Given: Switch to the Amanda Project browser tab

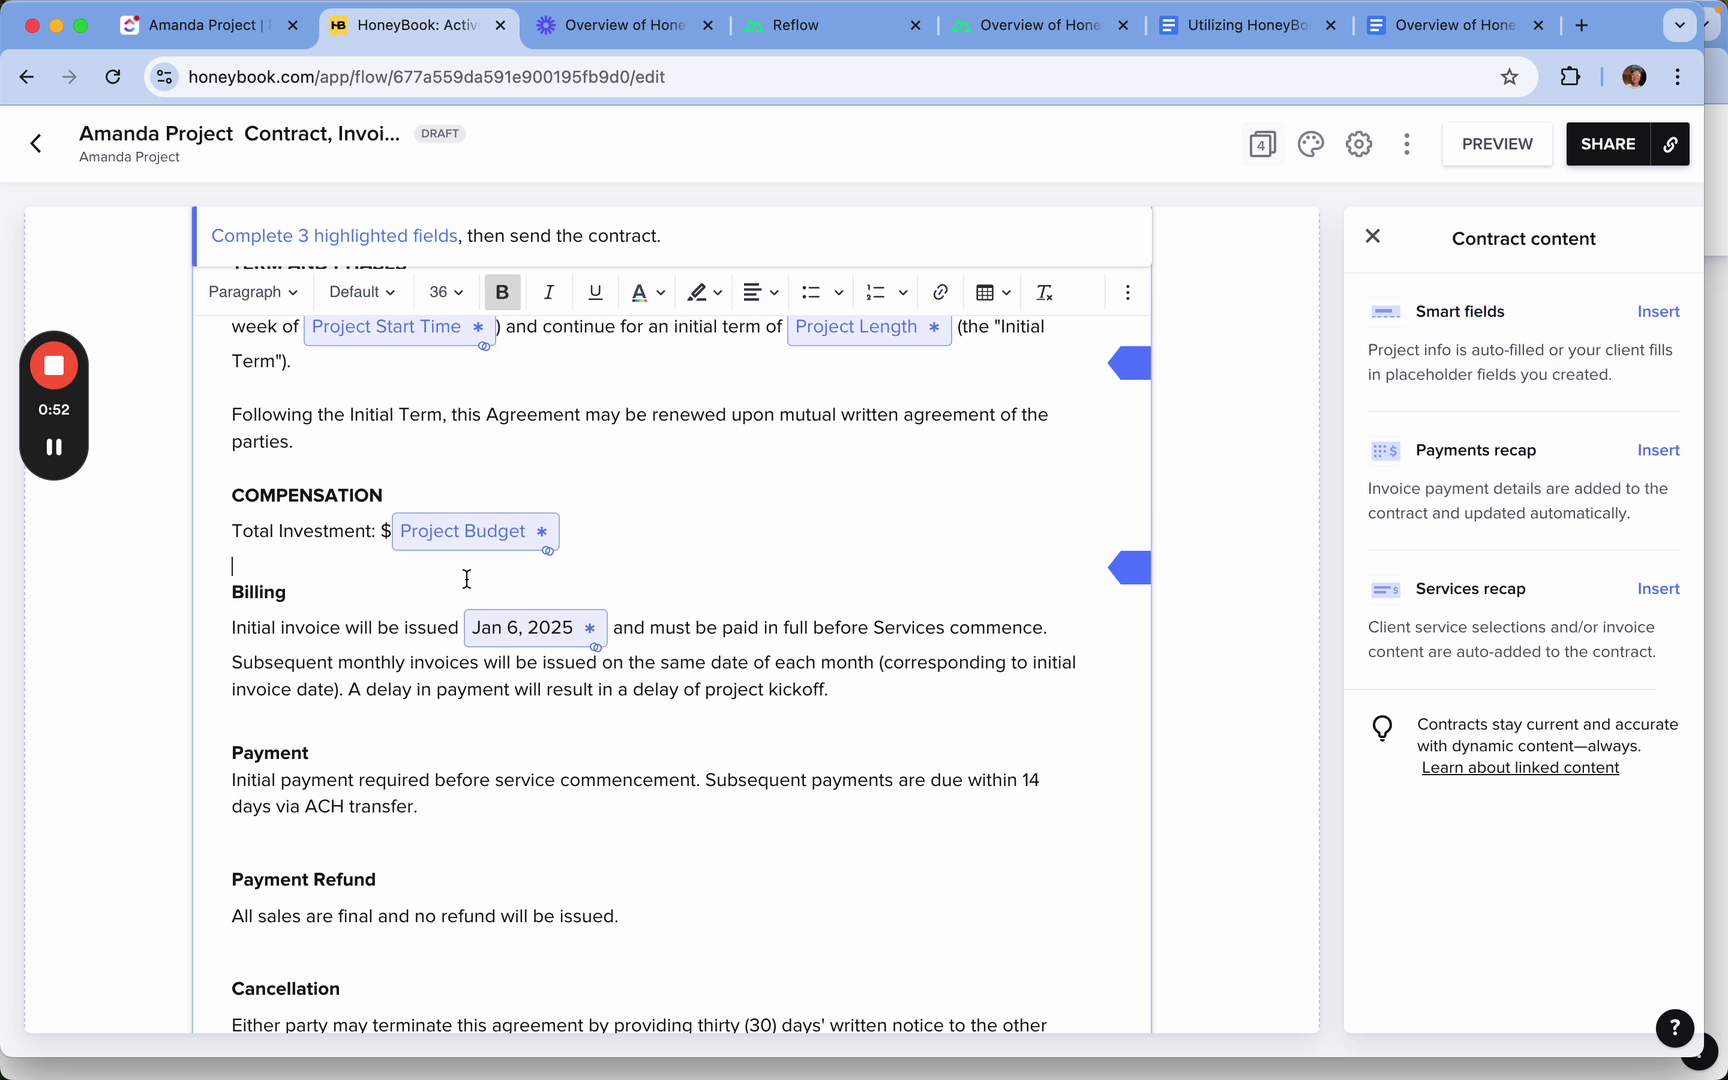Looking at the screenshot, I should click(210, 25).
